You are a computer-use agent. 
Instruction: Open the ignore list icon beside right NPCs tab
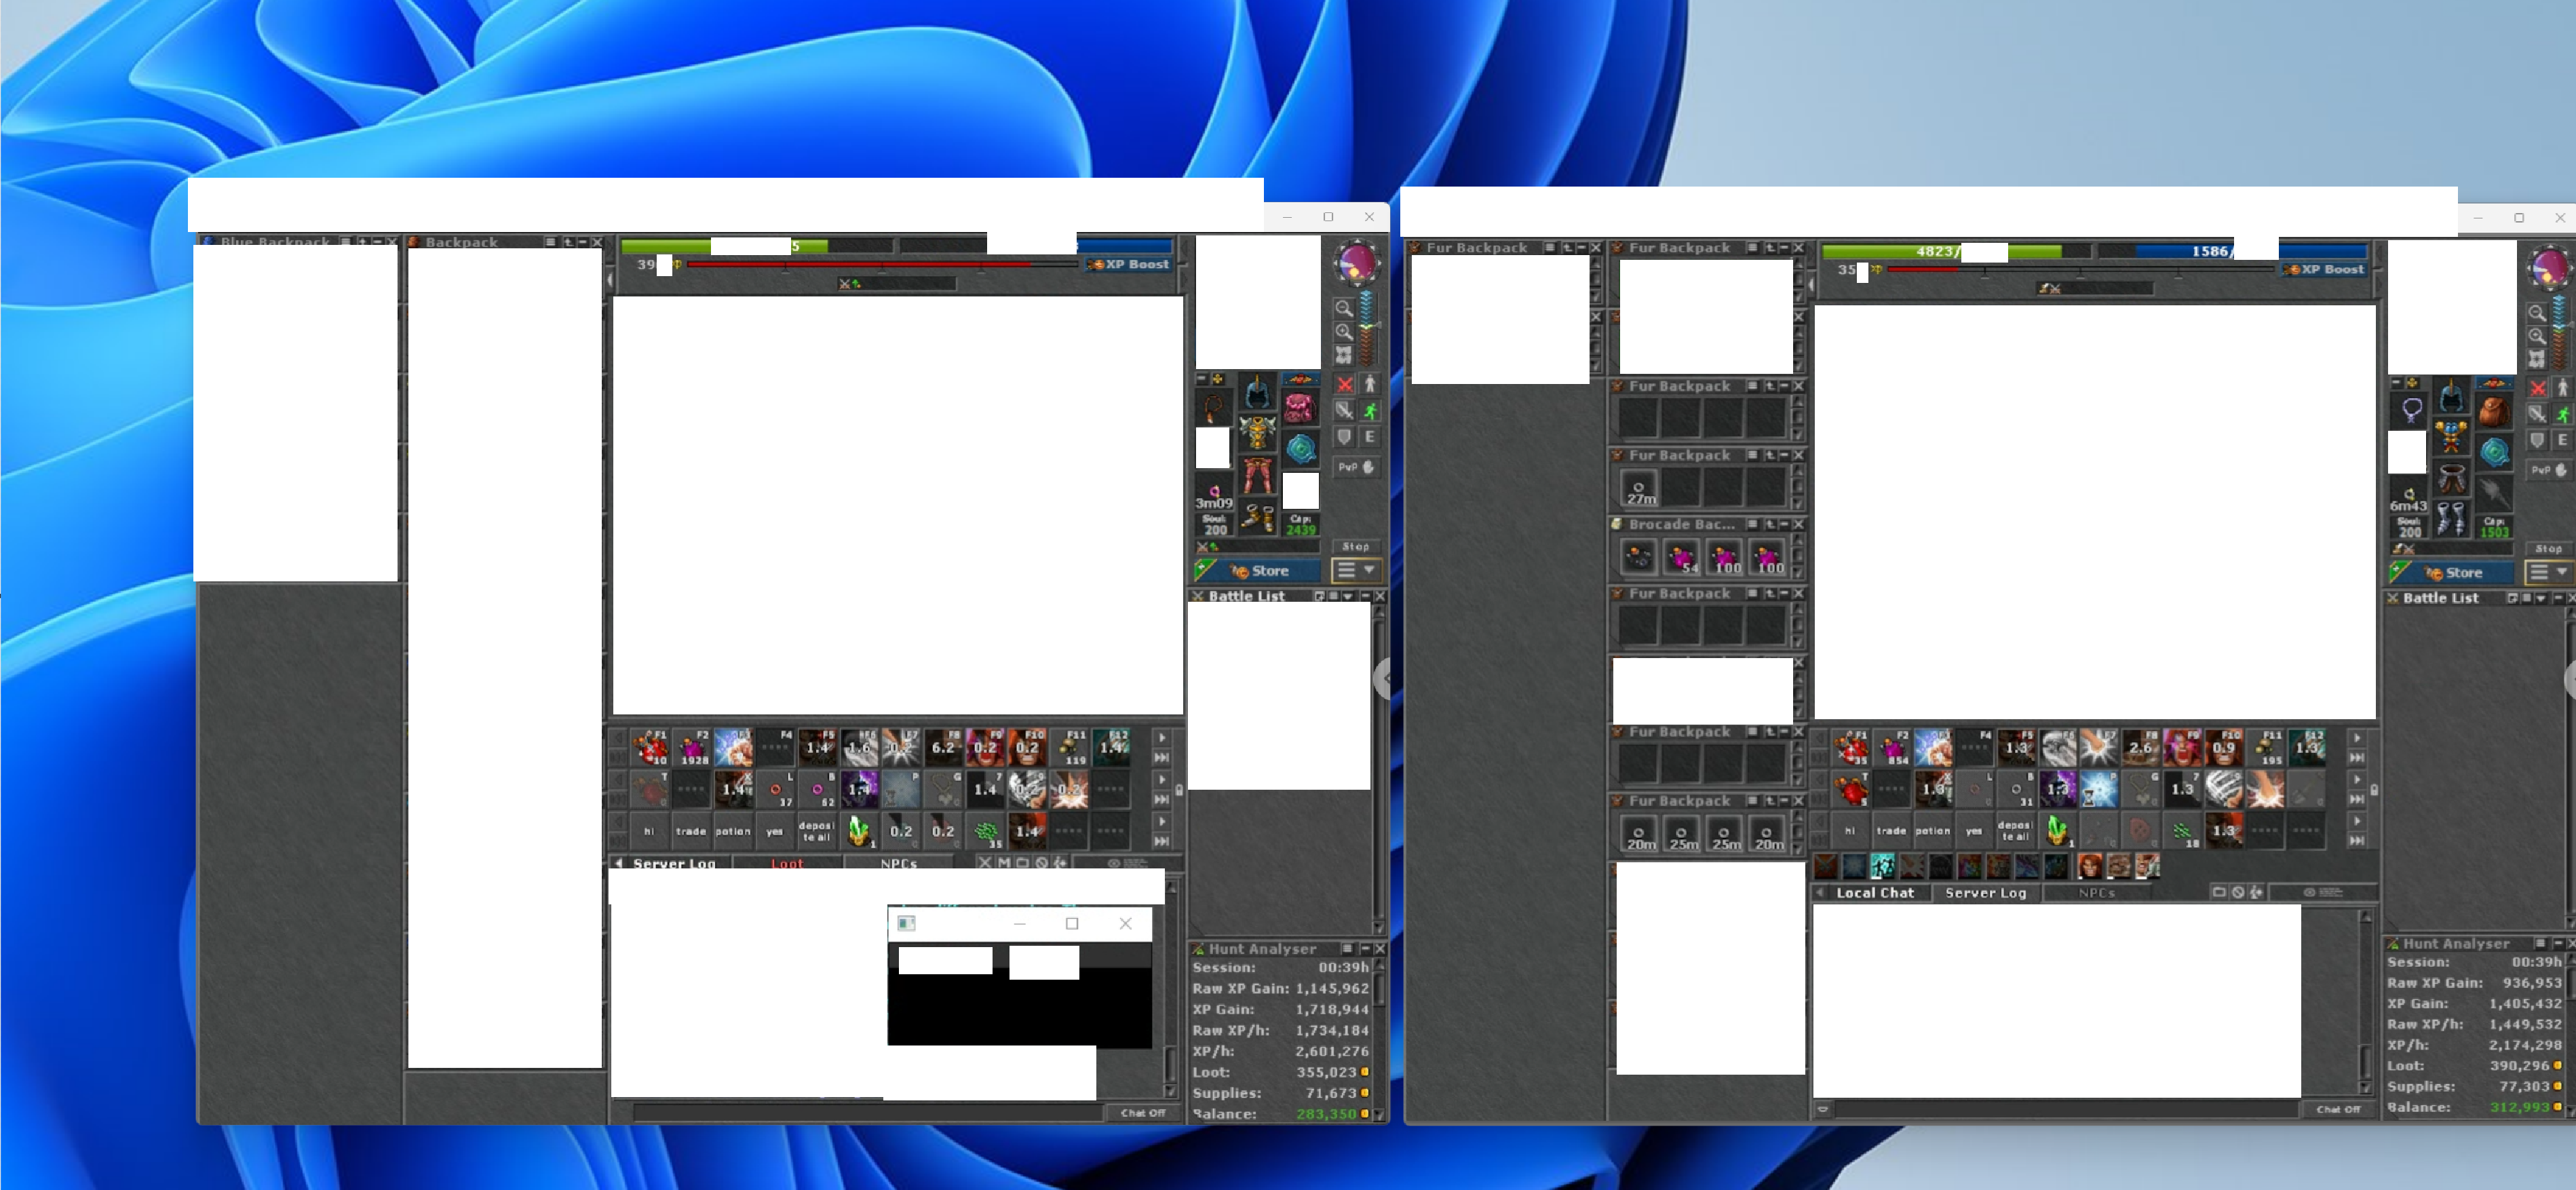click(x=2238, y=892)
